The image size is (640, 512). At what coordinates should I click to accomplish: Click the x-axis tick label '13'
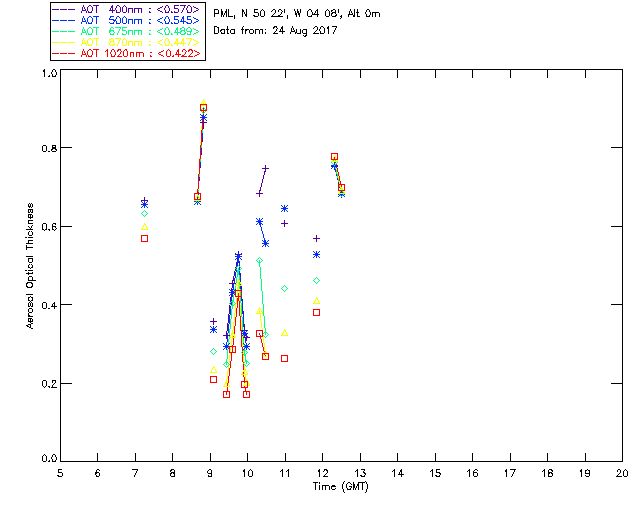[360, 473]
